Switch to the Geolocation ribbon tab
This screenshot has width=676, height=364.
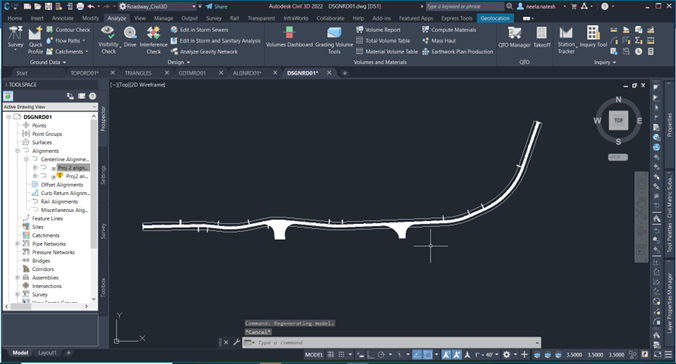click(494, 18)
